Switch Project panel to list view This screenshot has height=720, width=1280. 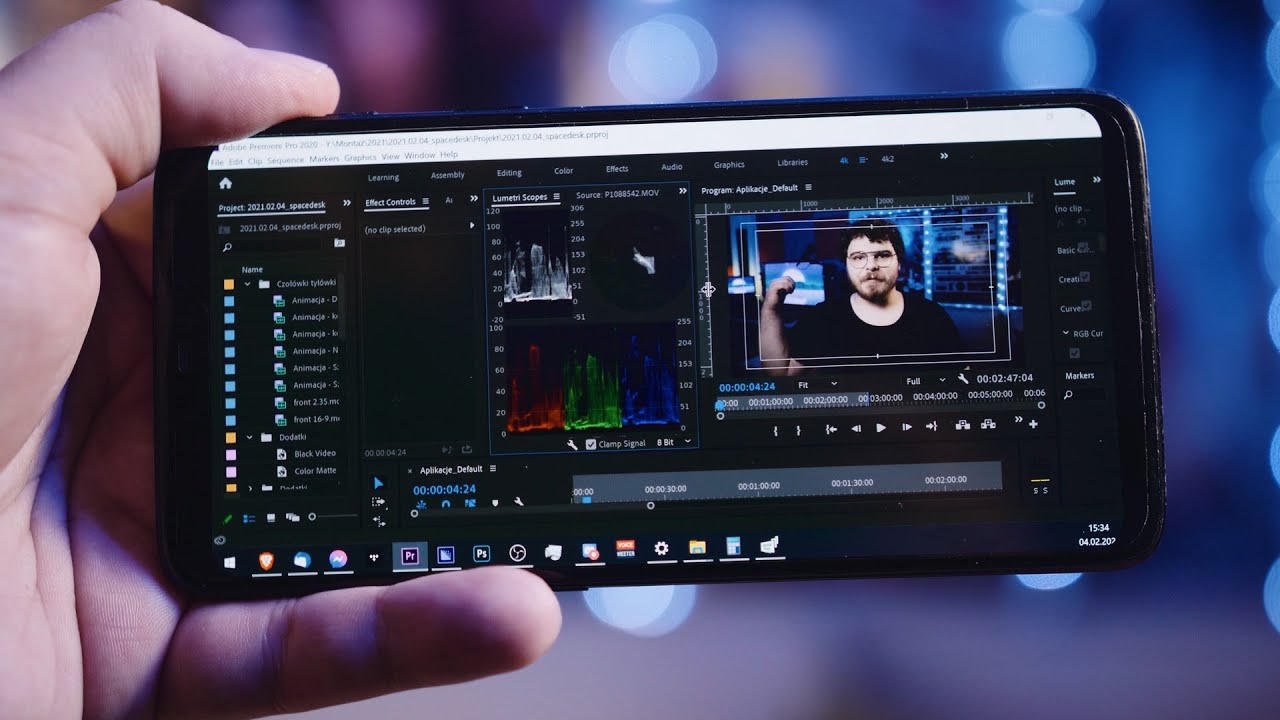point(249,519)
